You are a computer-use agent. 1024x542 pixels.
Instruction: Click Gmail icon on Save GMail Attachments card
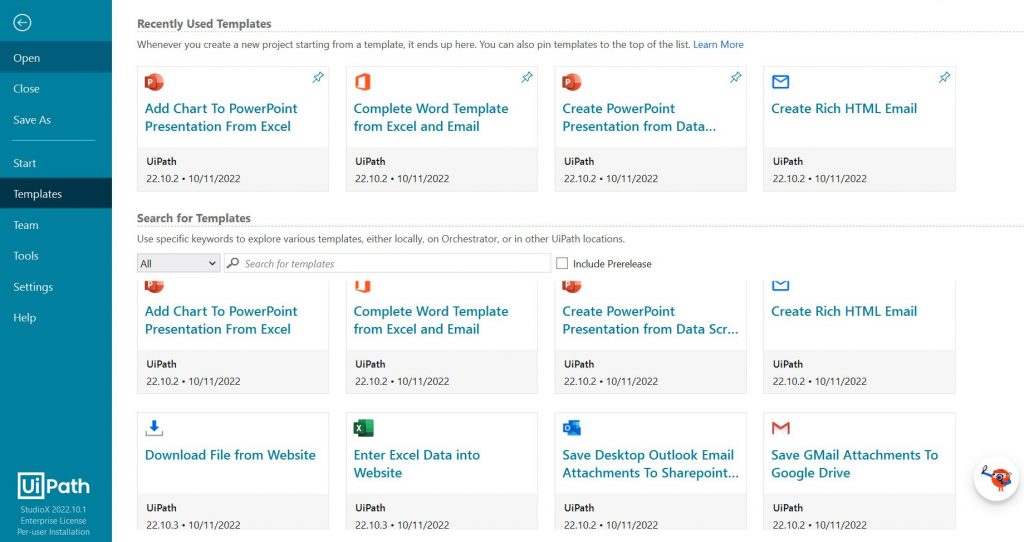point(780,428)
